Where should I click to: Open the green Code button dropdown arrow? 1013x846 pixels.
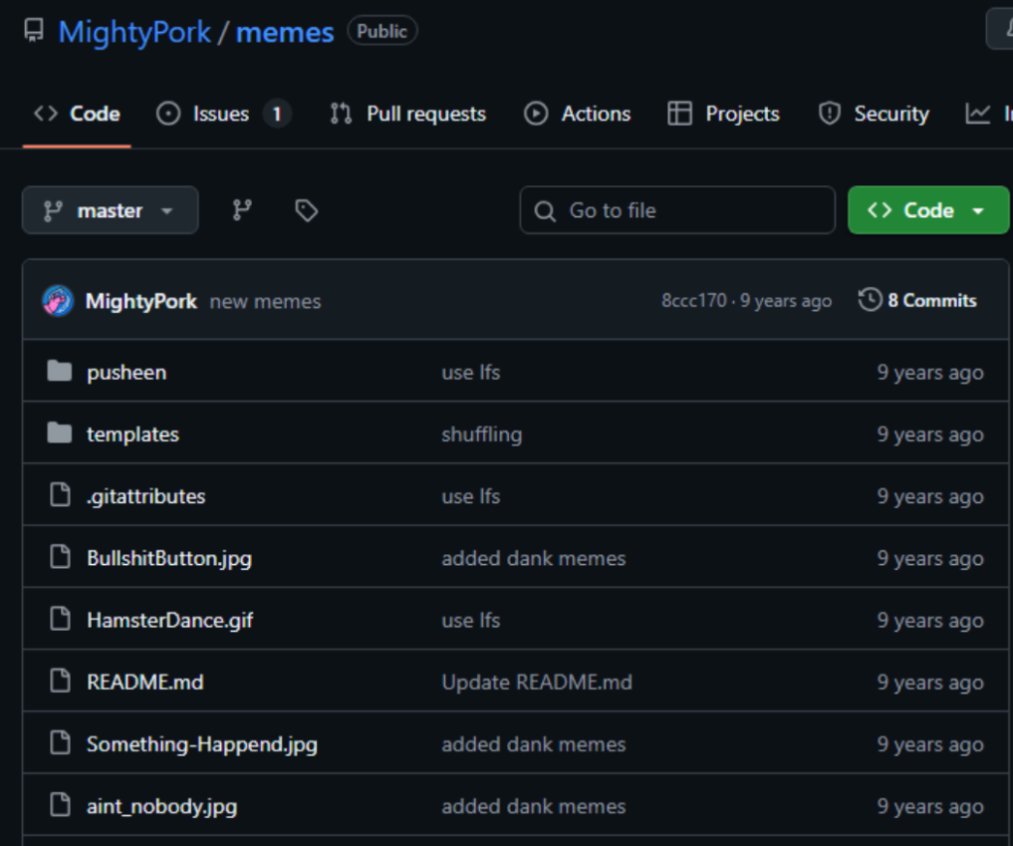pyautogui.click(x=978, y=211)
